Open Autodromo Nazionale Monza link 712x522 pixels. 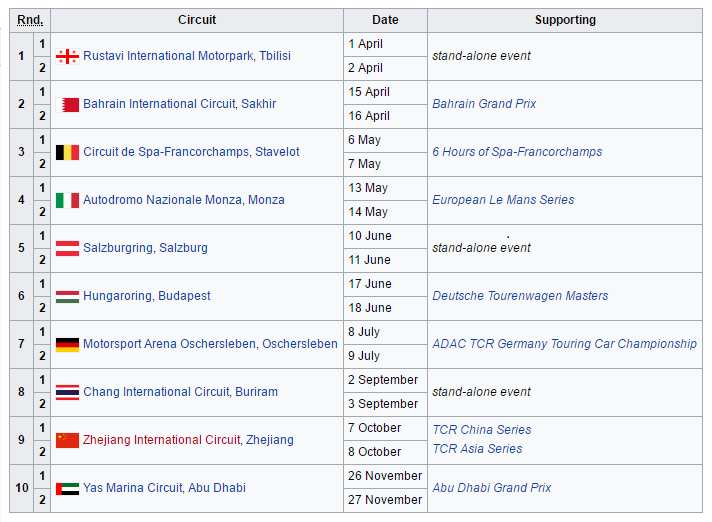162,200
